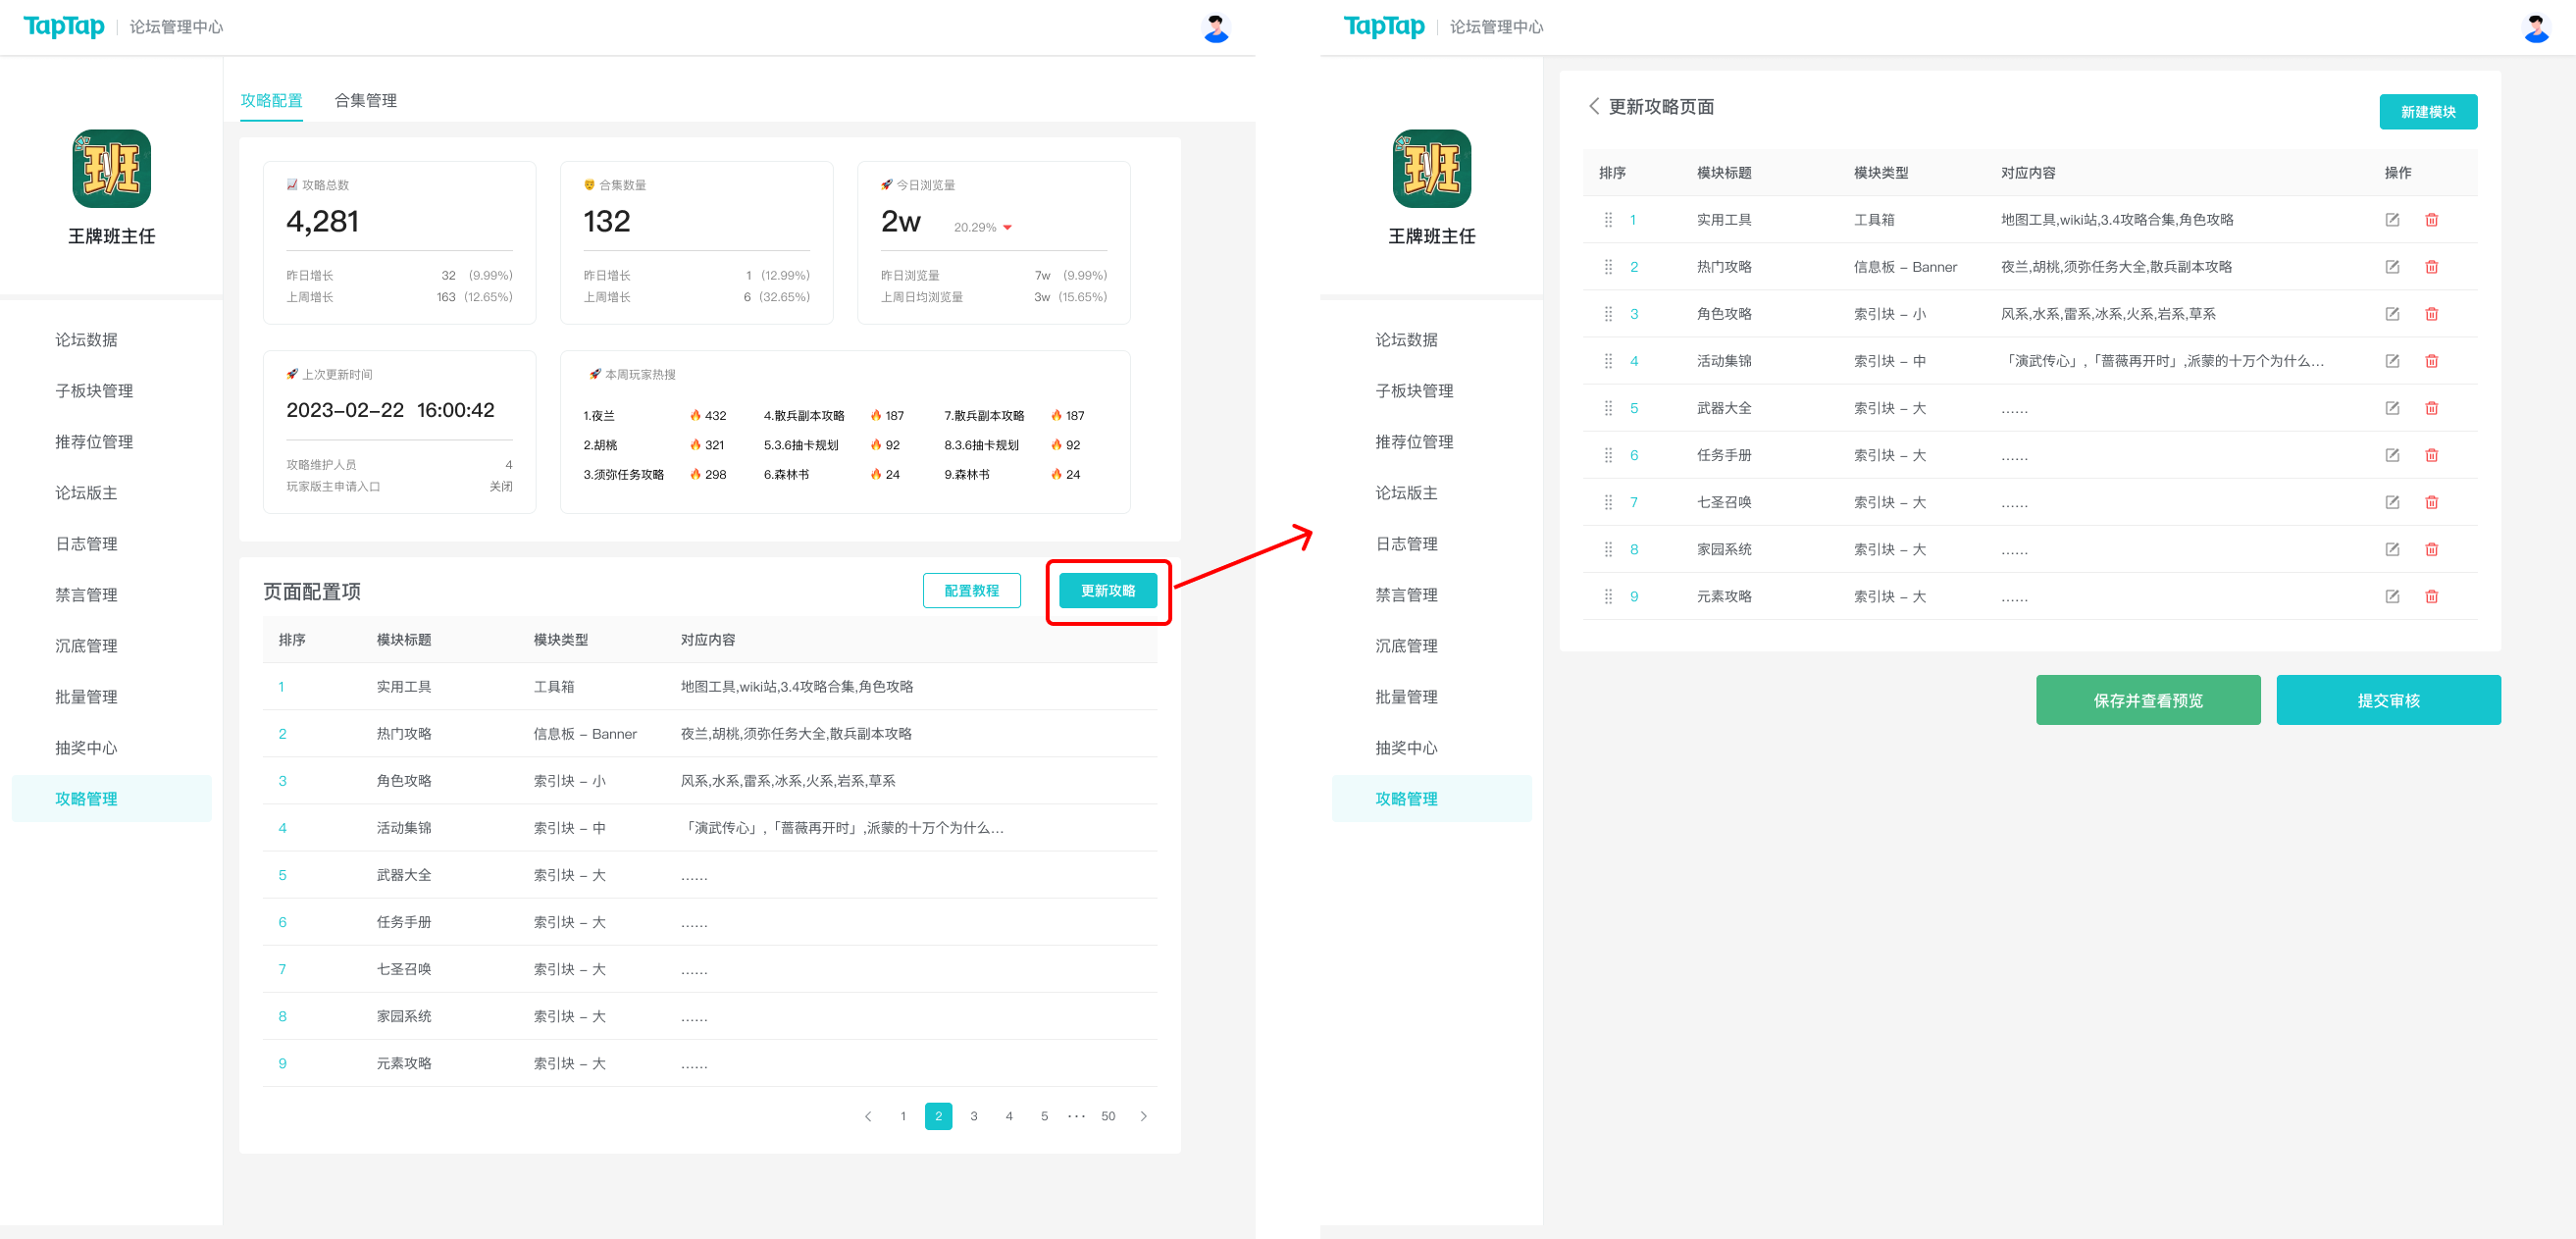Delete the 热门攻略 module row

click(2431, 267)
